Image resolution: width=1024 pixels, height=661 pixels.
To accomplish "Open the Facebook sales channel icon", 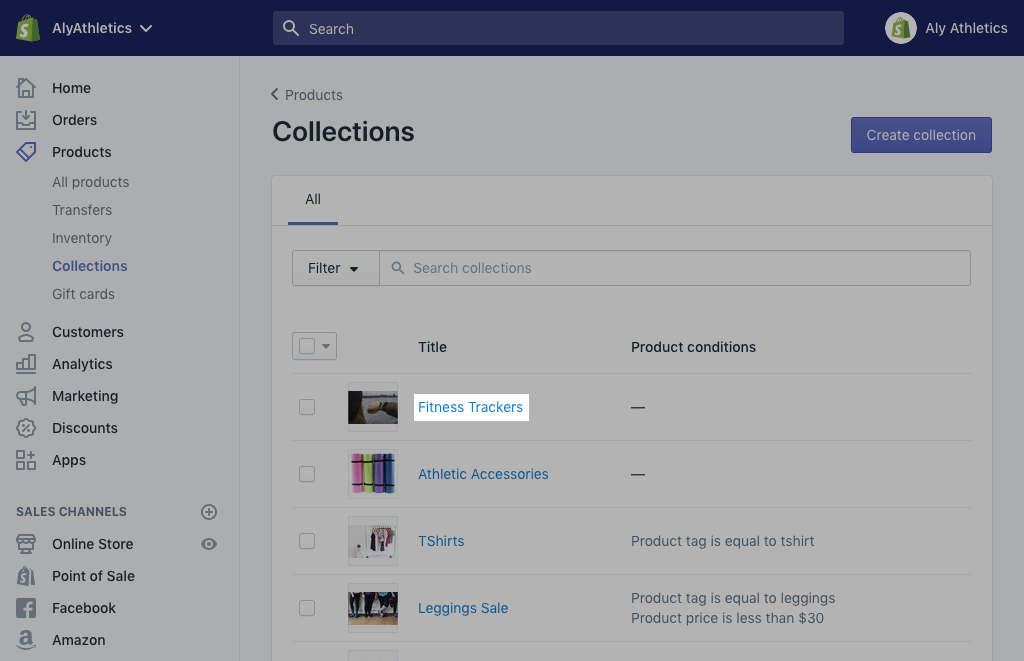I will [x=28, y=608].
